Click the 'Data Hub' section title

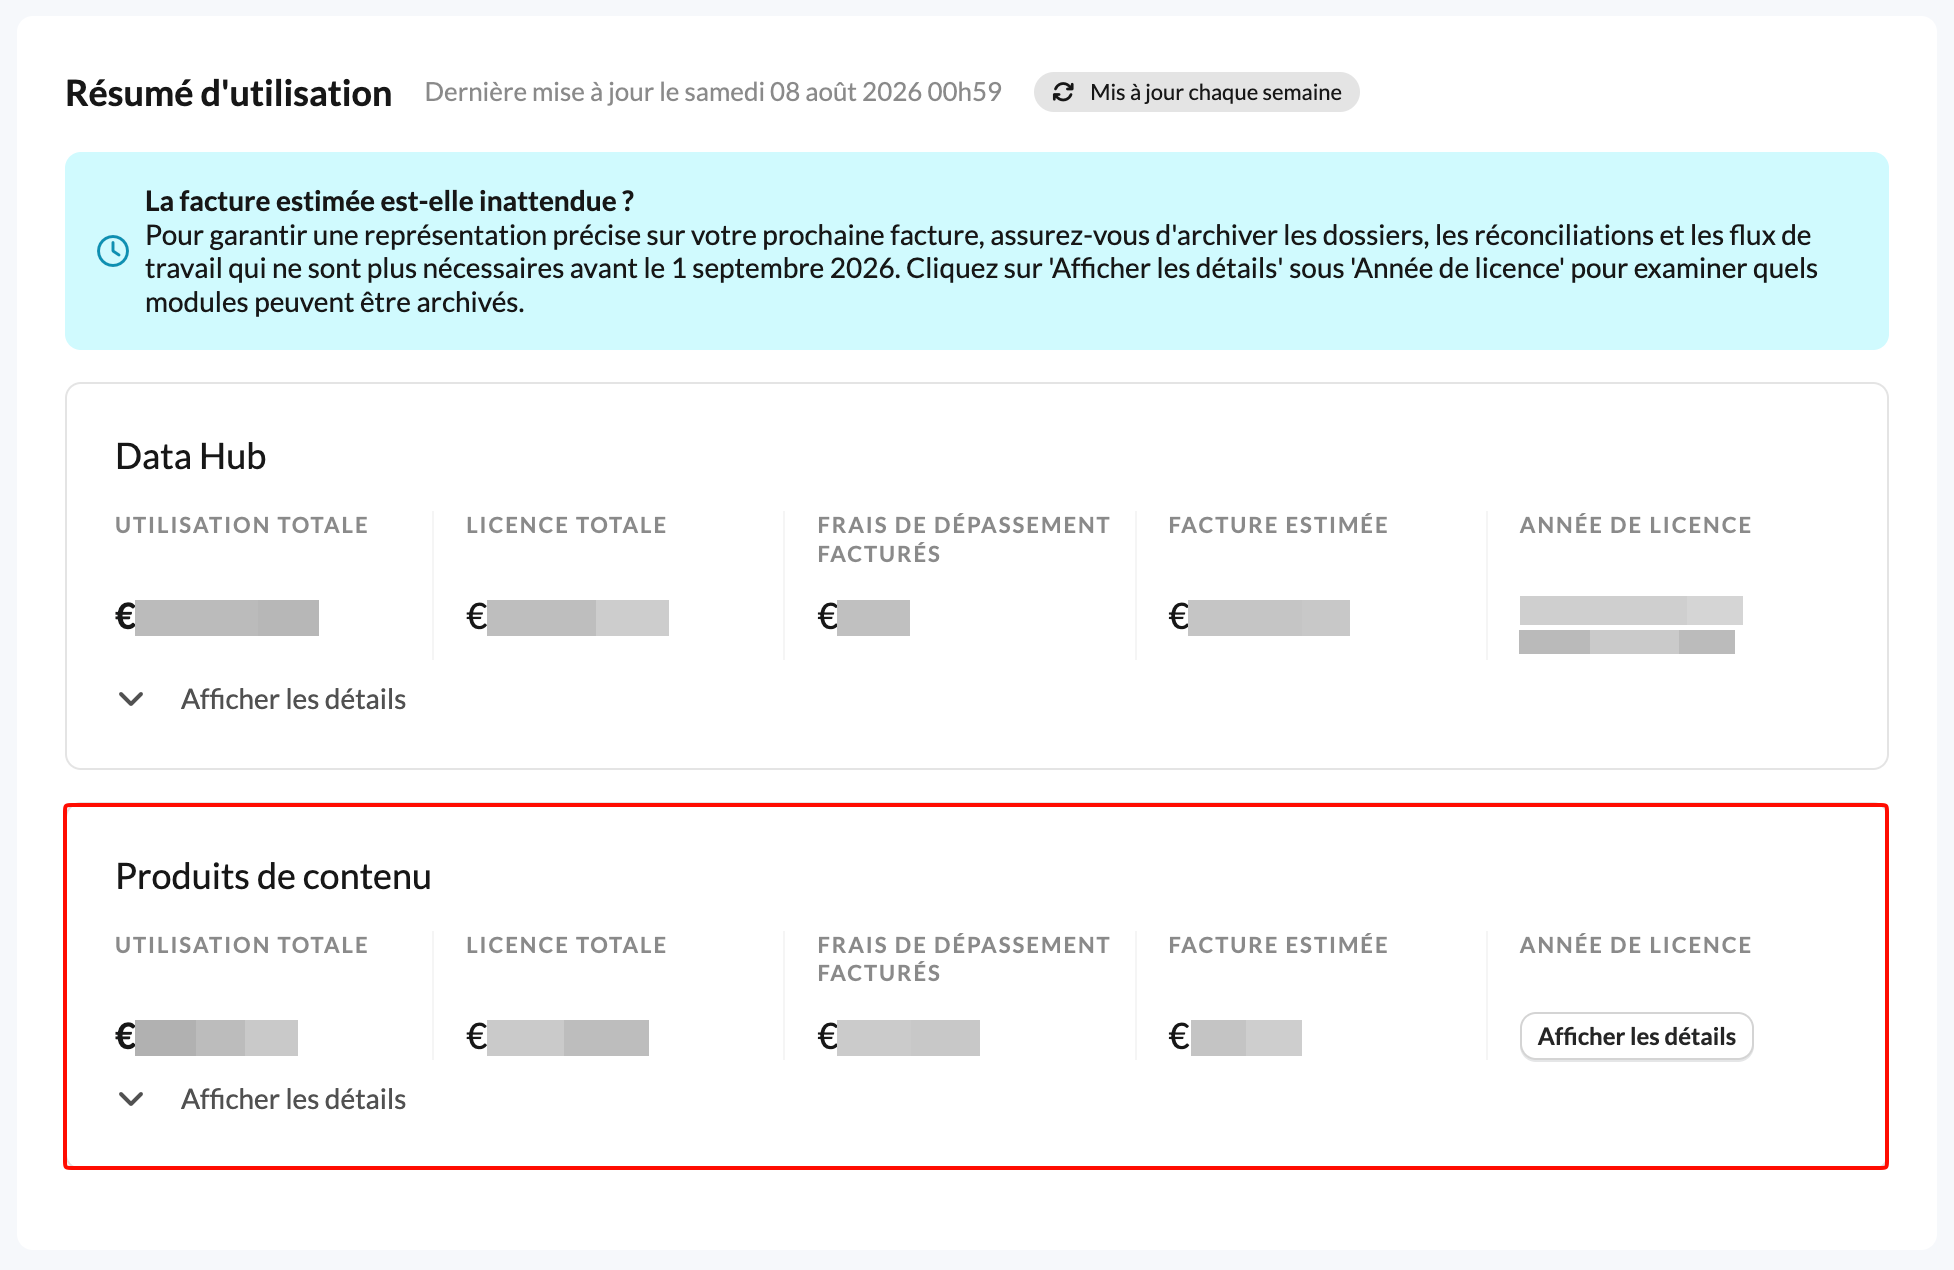point(191,456)
